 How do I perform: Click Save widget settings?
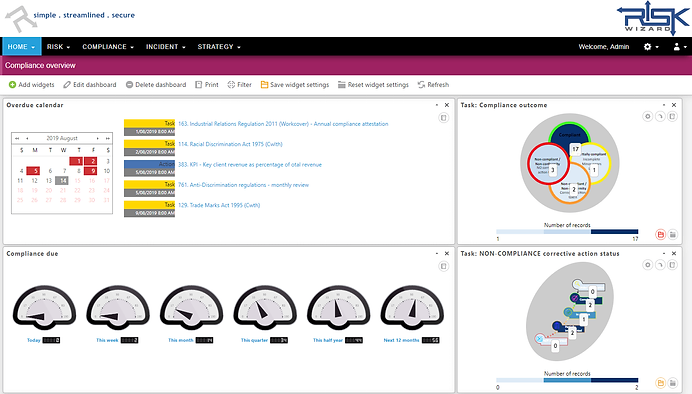[x=295, y=85]
